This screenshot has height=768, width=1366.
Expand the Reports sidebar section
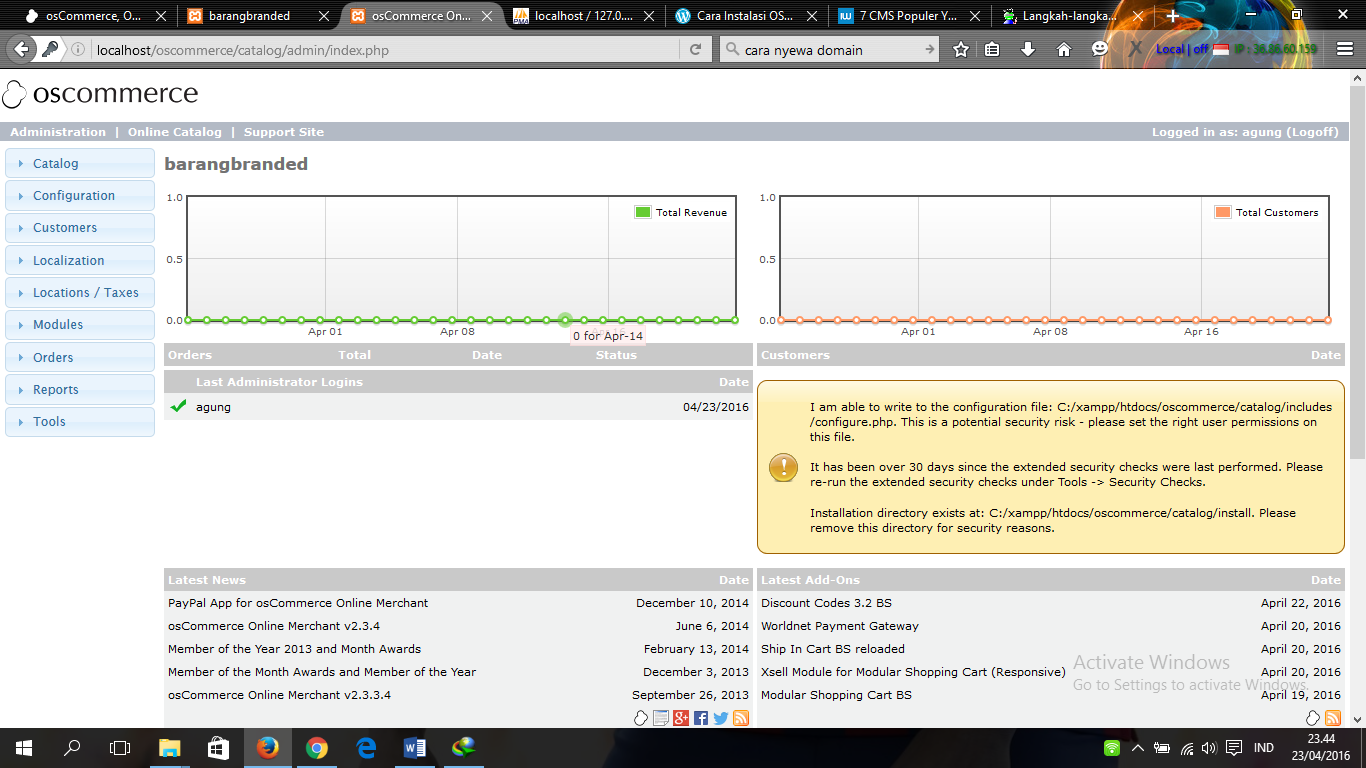point(80,389)
